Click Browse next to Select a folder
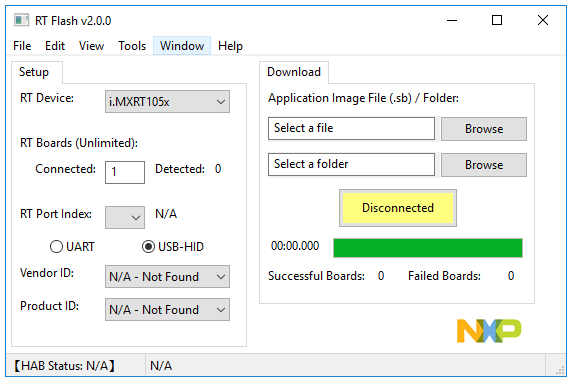 point(484,165)
